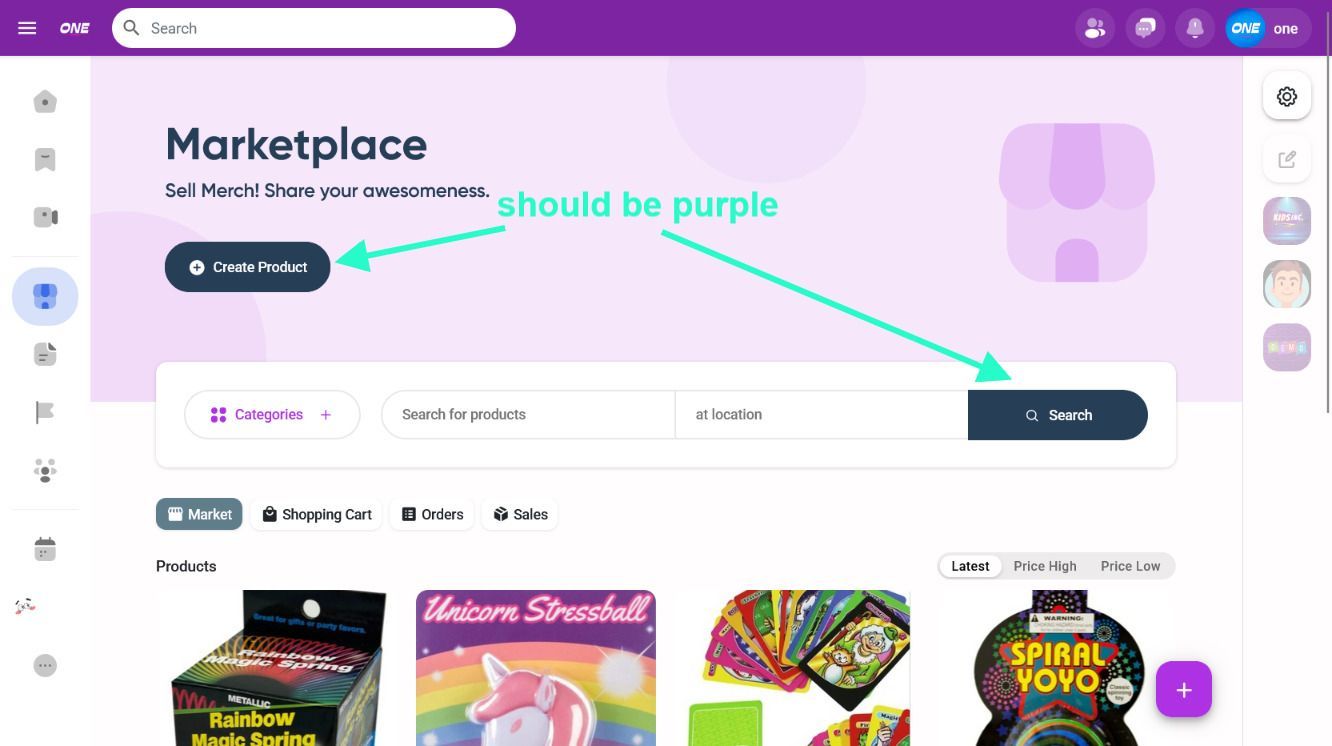This screenshot has height=746, width=1332.
Task: Open the video camera icon in sidebar
Action: [x=45, y=217]
